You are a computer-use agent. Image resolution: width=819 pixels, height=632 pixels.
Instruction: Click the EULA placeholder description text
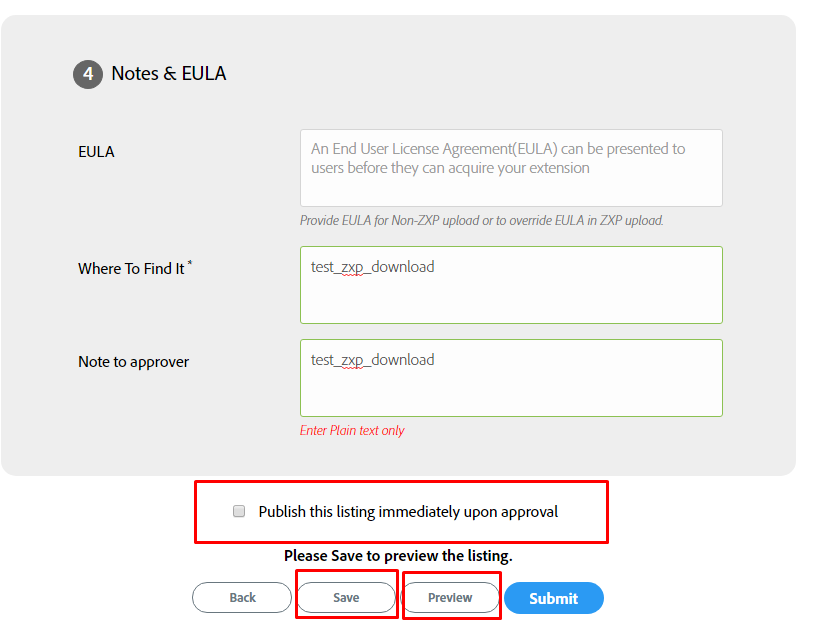click(498, 158)
